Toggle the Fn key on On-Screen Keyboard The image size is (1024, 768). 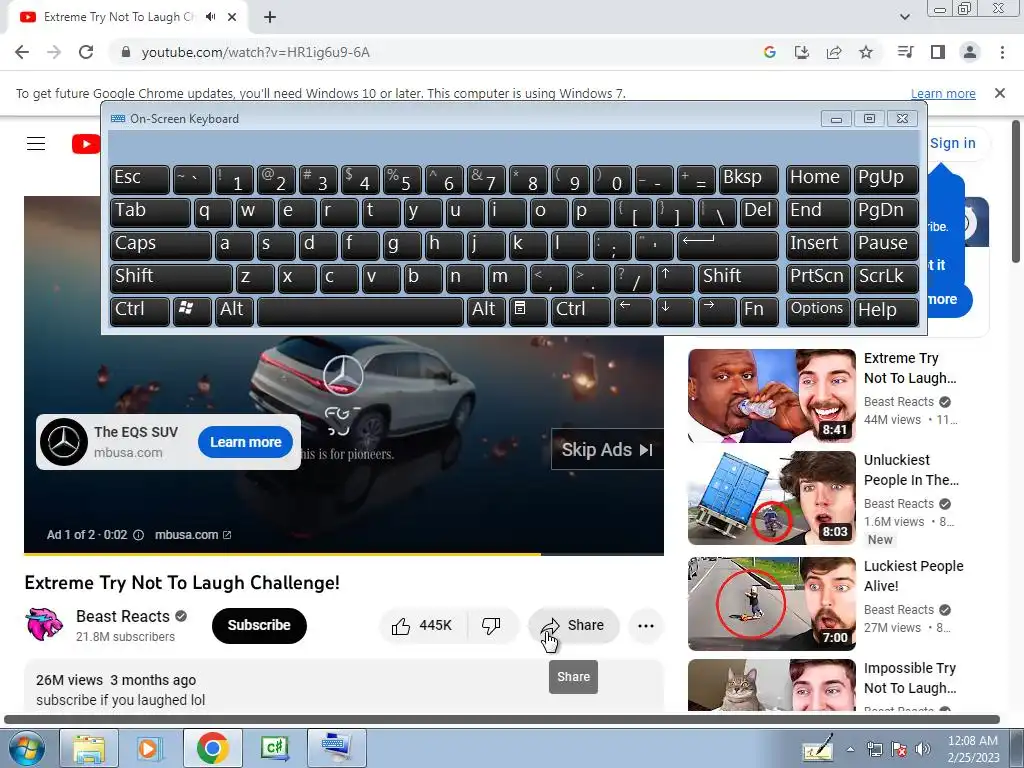pos(759,311)
